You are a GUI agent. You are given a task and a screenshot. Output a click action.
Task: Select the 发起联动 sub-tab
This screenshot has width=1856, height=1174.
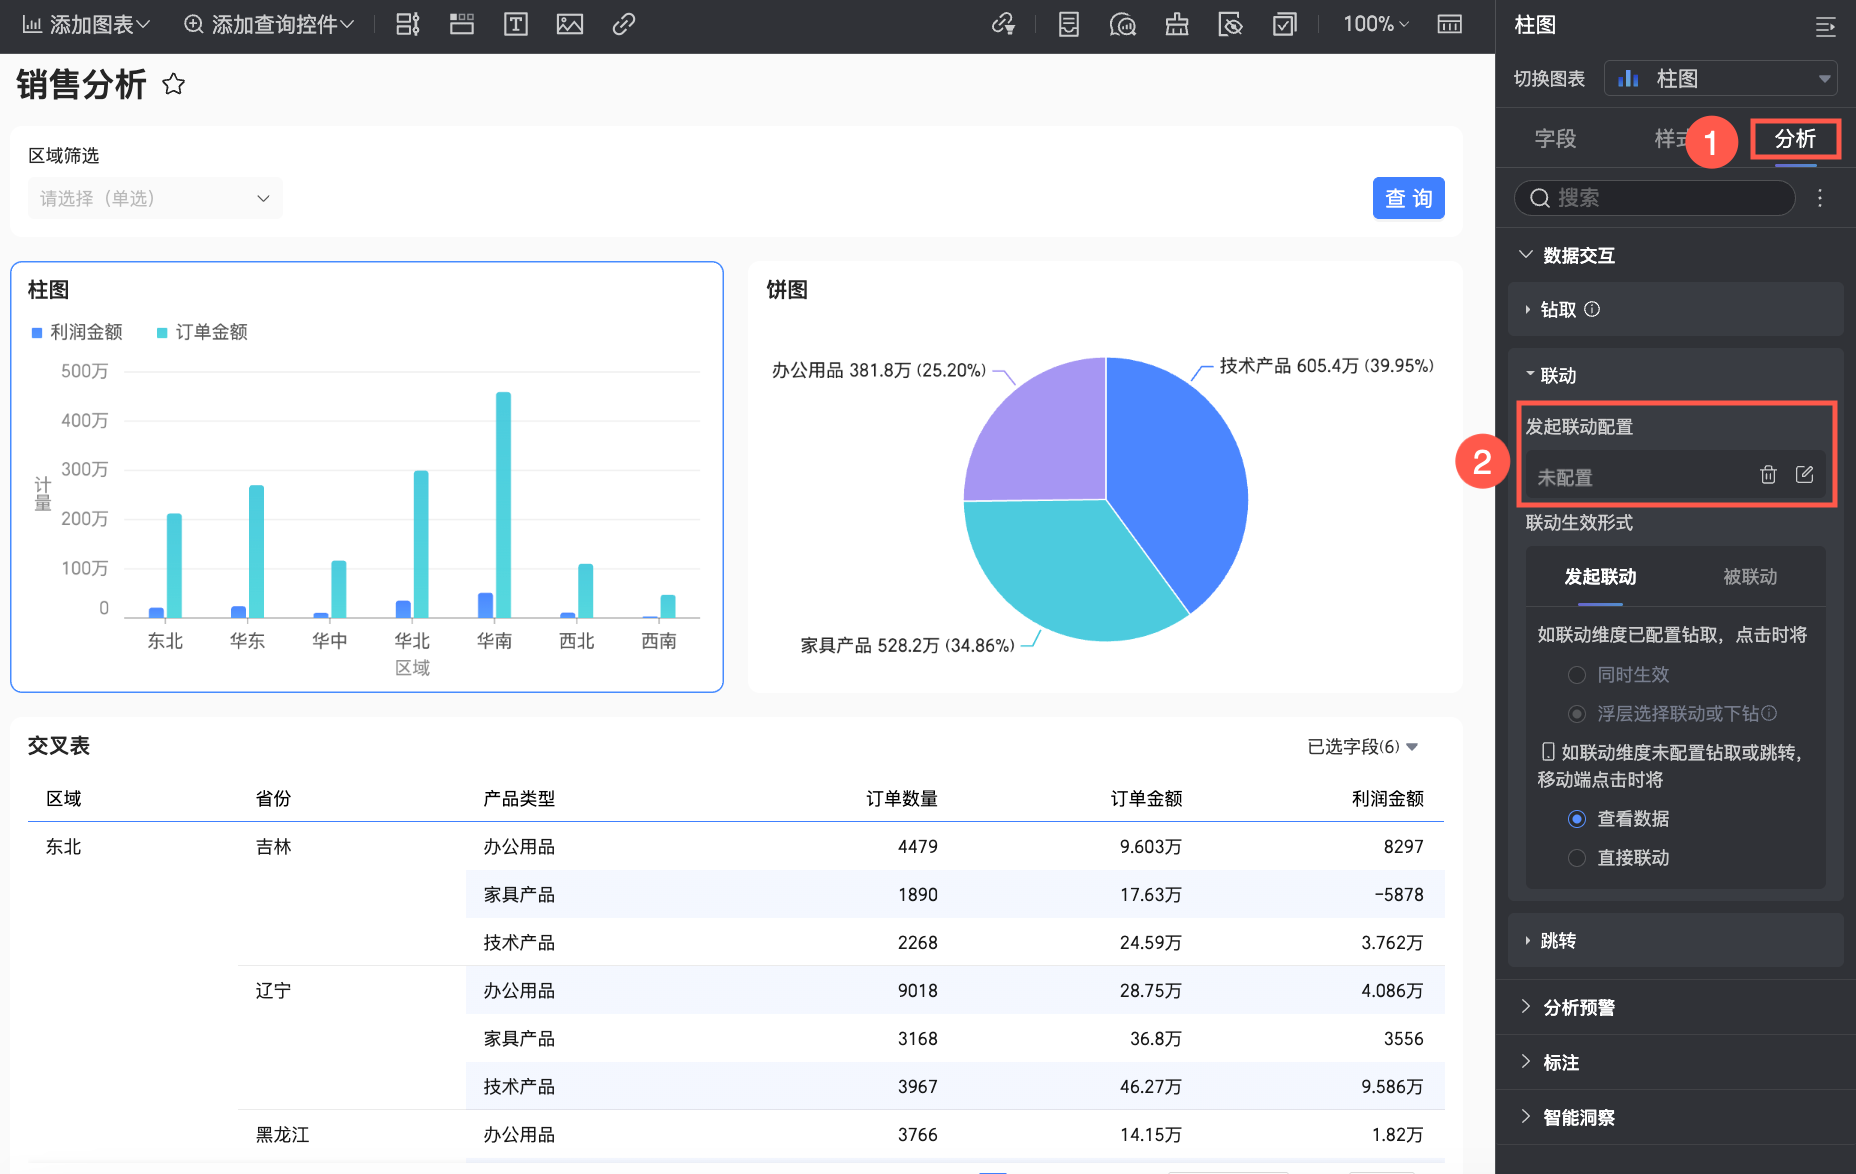(1600, 577)
